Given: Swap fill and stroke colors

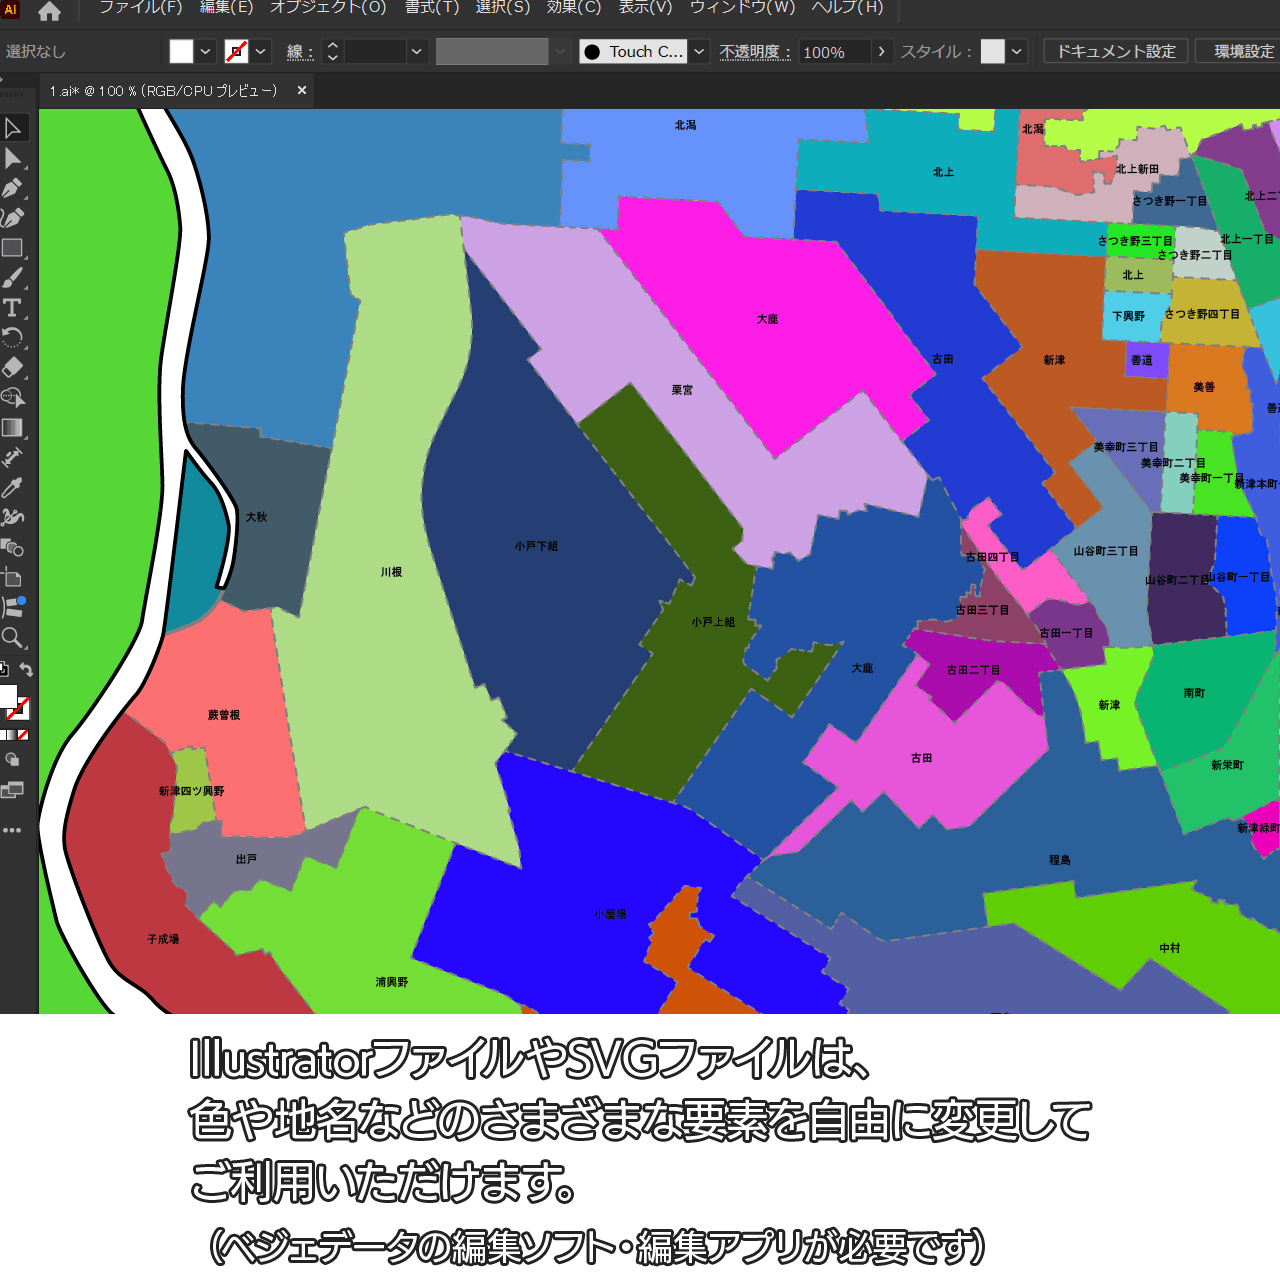Looking at the screenshot, I should 27,670.
